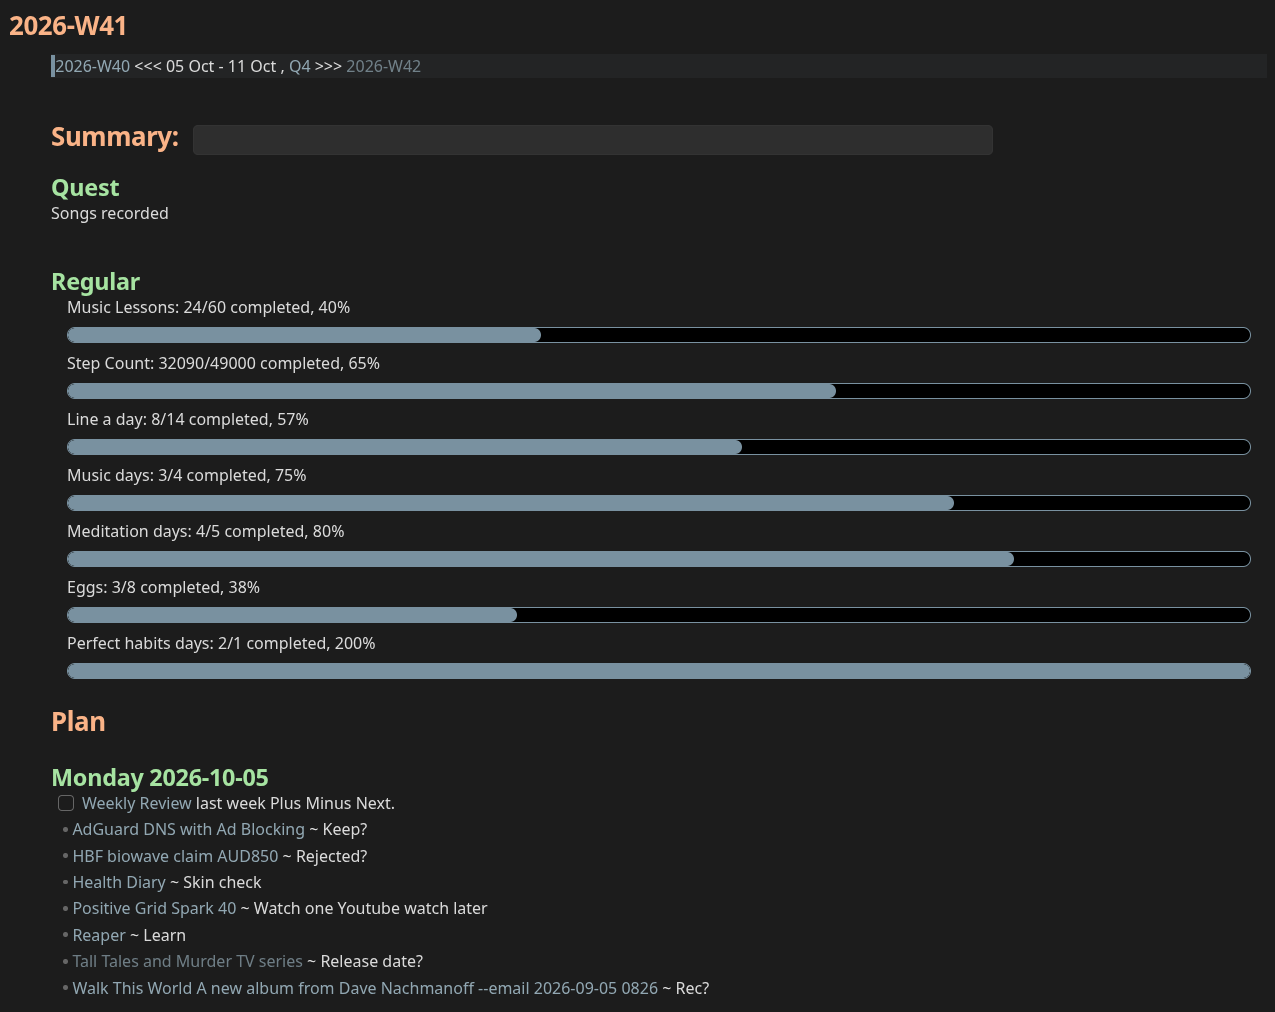Click the '05 Oct - 11 Oct' date range
Image resolution: width=1275 pixels, height=1012 pixels.
click(221, 66)
